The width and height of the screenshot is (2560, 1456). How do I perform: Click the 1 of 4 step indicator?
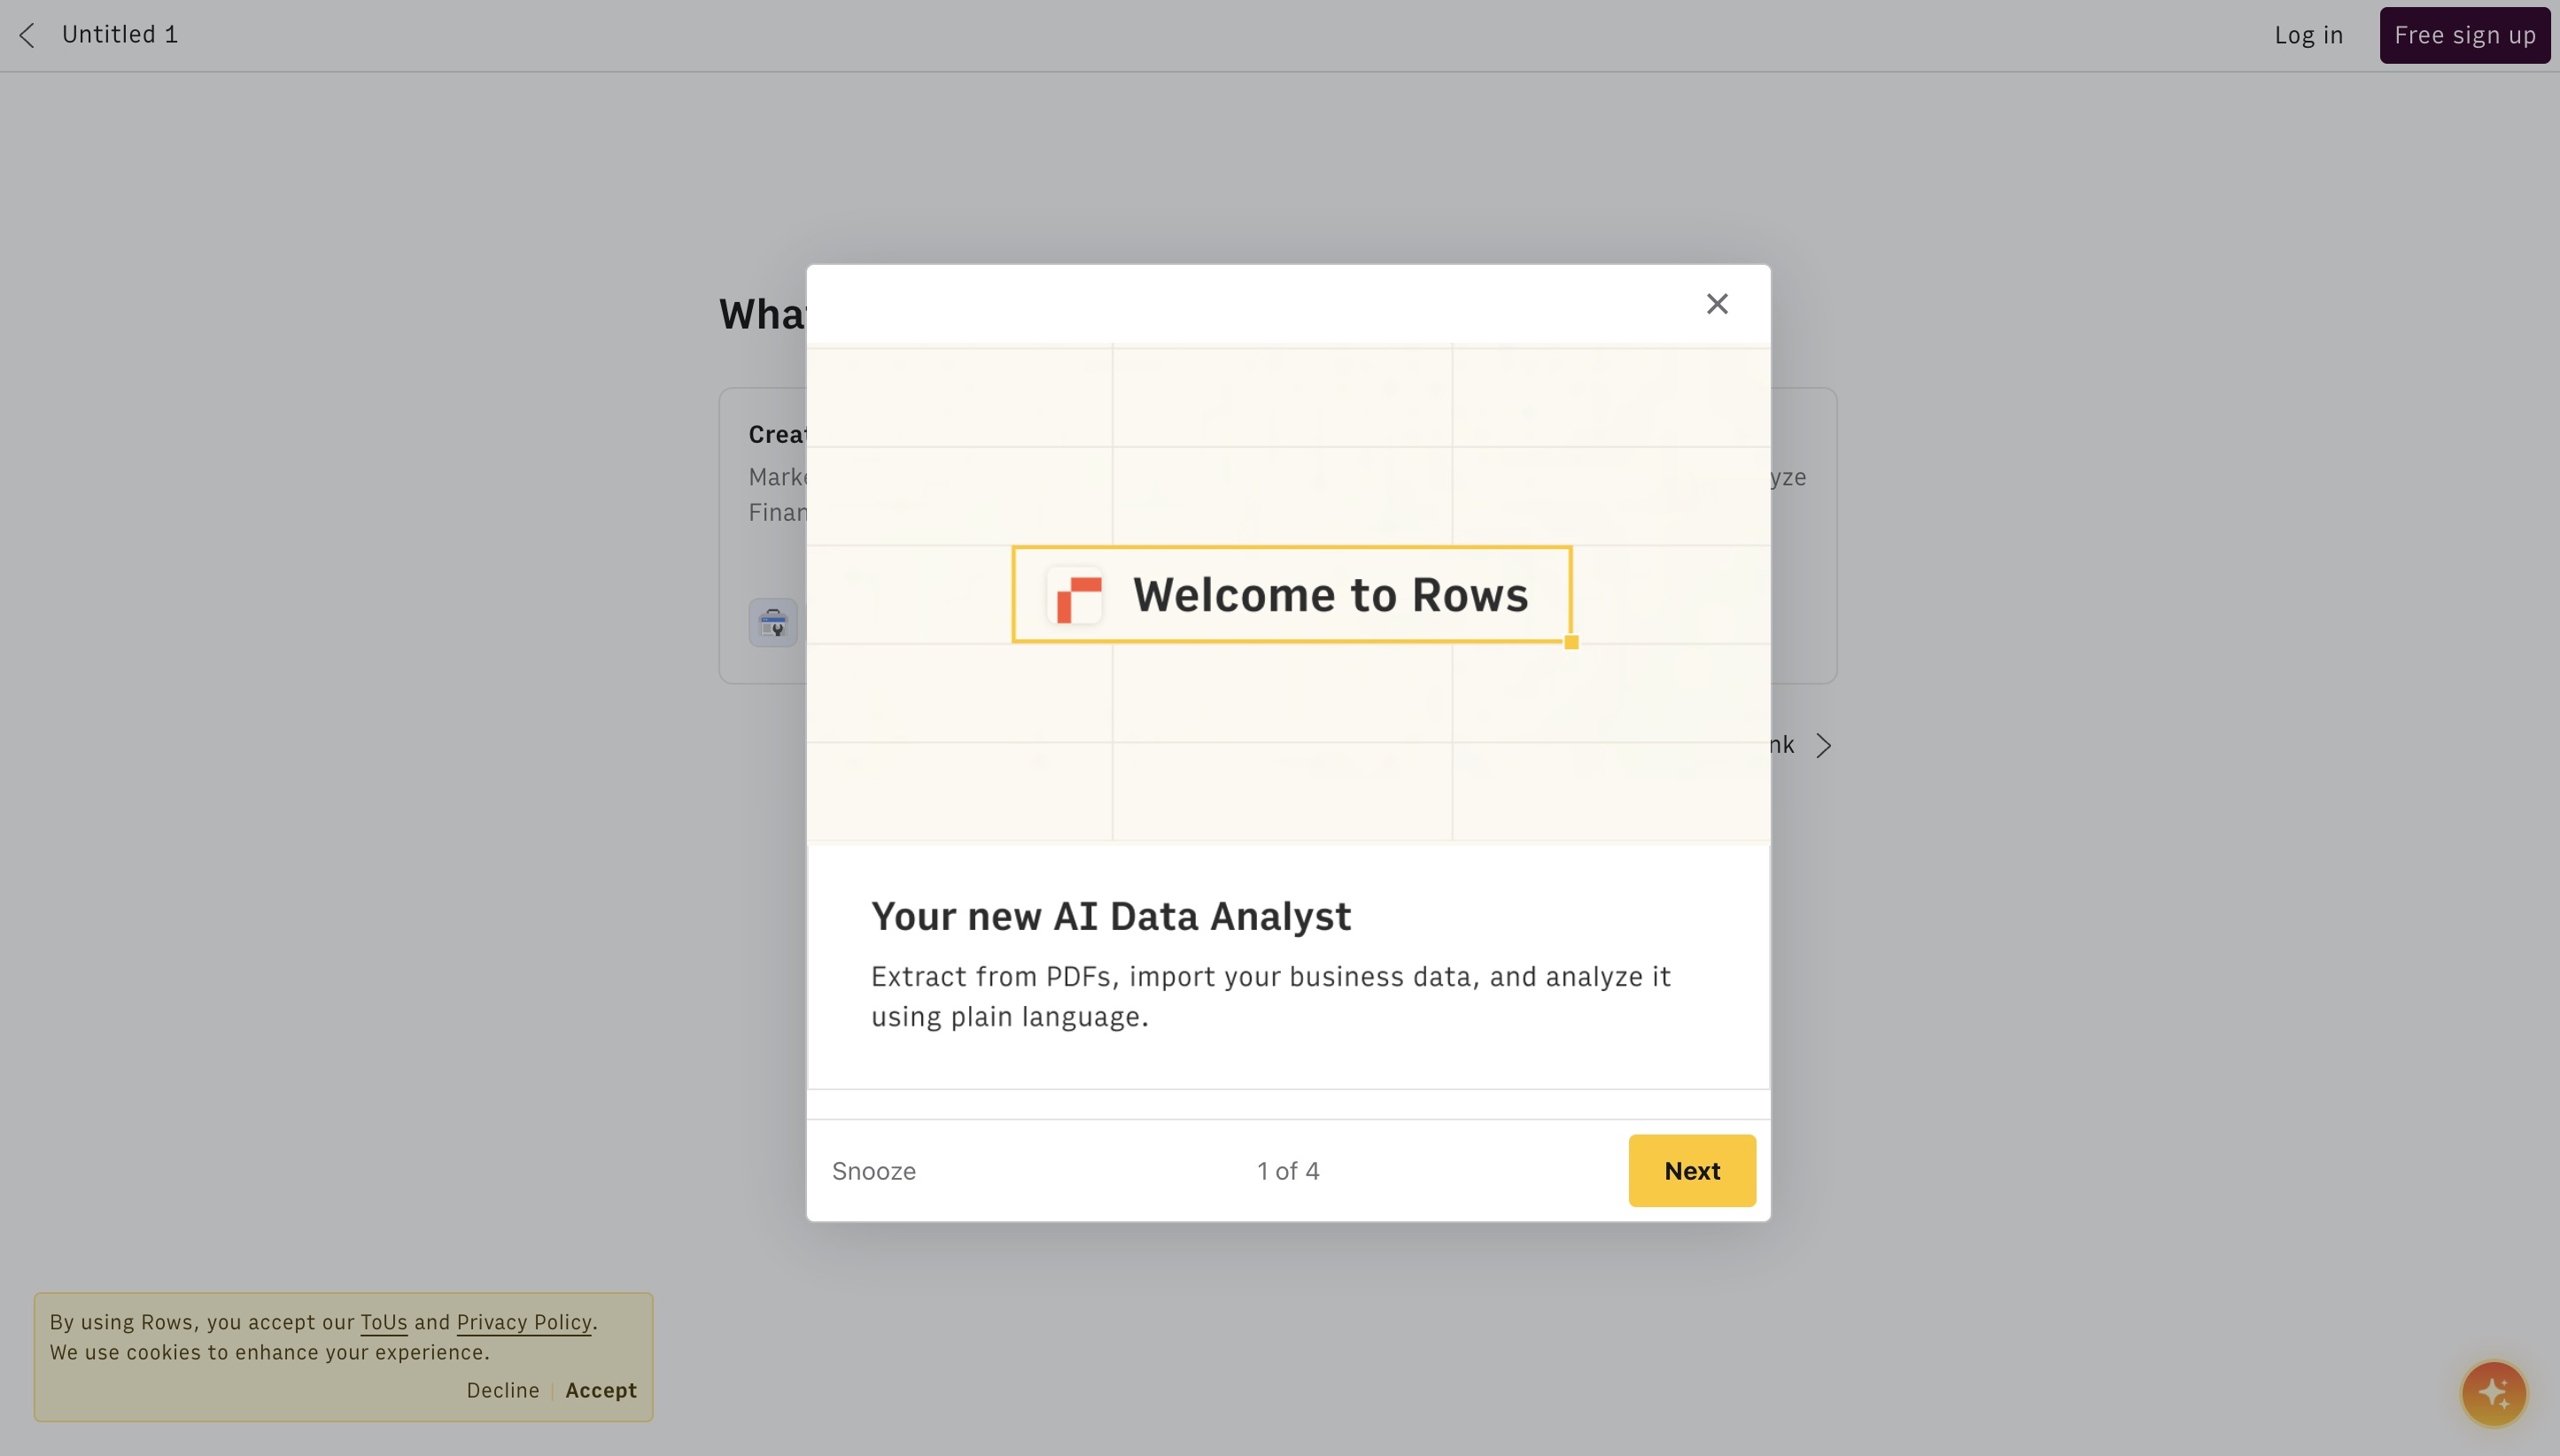[x=1288, y=1171]
